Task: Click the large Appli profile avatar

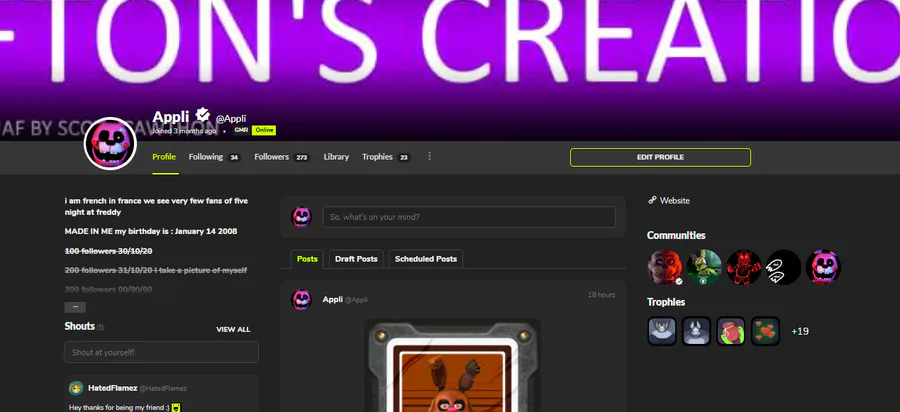Action: tap(110, 143)
